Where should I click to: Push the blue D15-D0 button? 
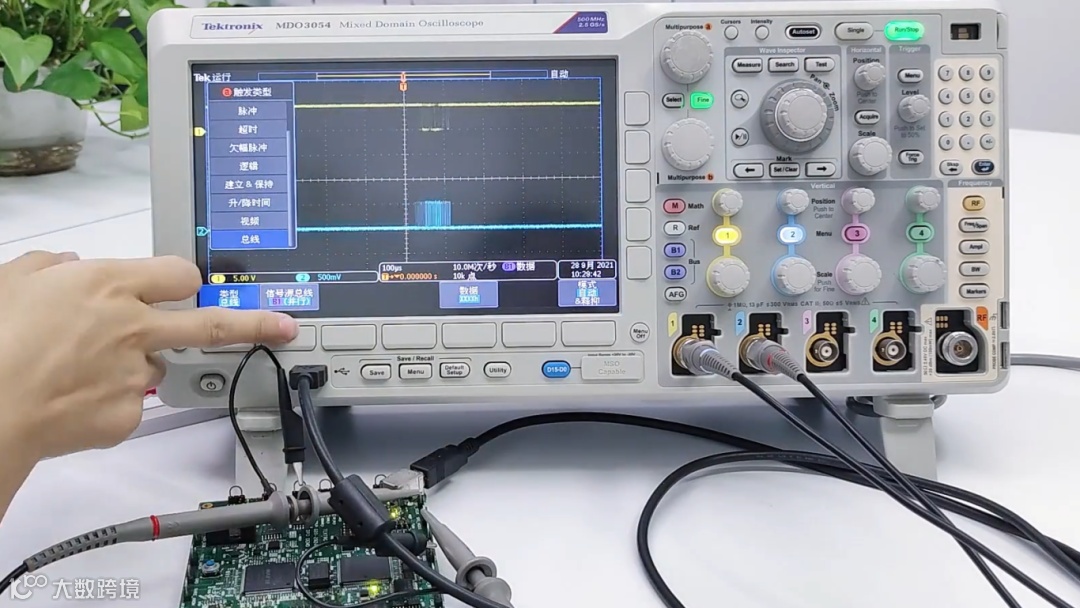click(556, 370)
